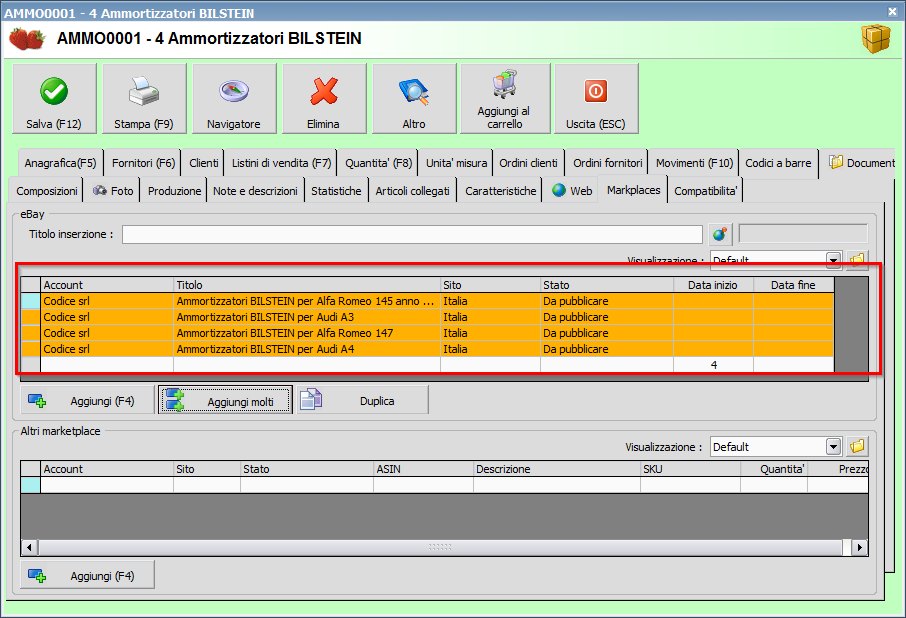Open the Ordini fornitori tab
The height and width of the screenshot is (618, 906).
point(608,163)
